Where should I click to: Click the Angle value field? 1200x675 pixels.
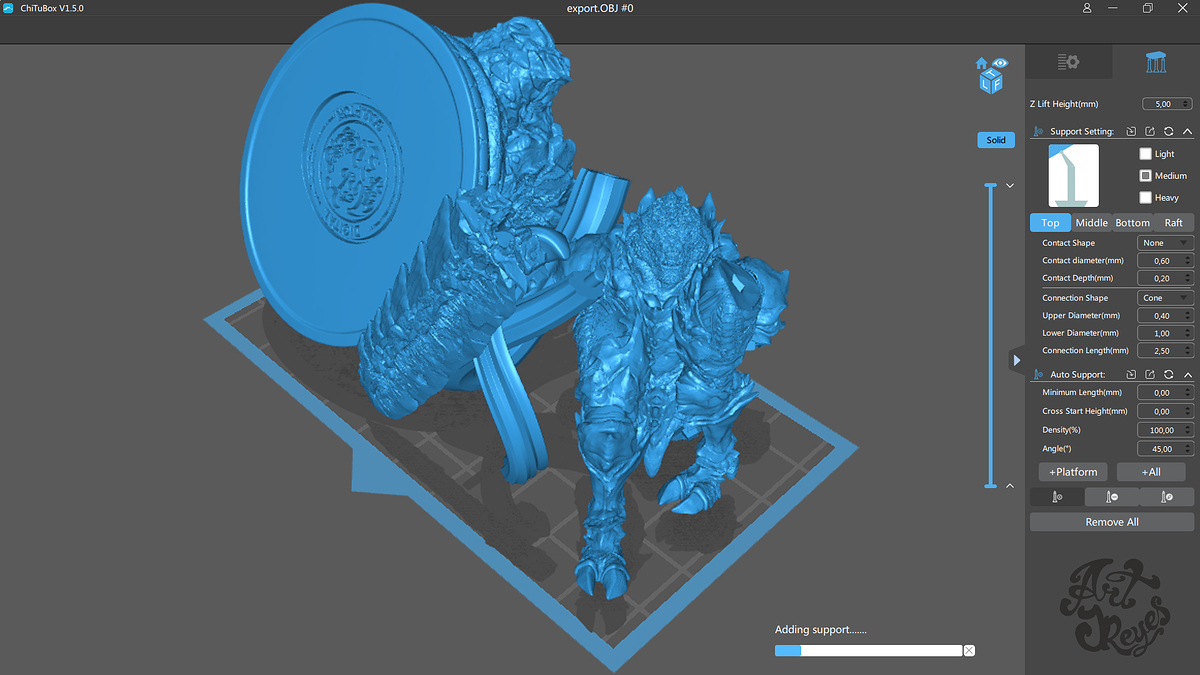[x=1165, y=449]
